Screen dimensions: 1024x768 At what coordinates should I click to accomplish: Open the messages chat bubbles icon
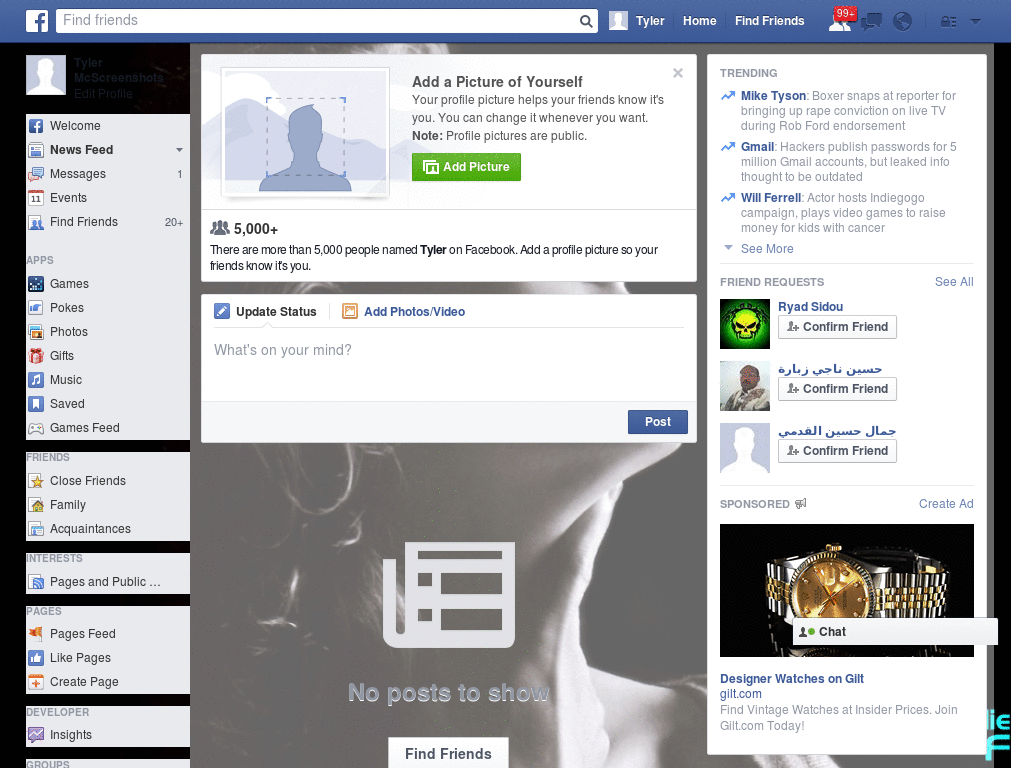point(871,22)
